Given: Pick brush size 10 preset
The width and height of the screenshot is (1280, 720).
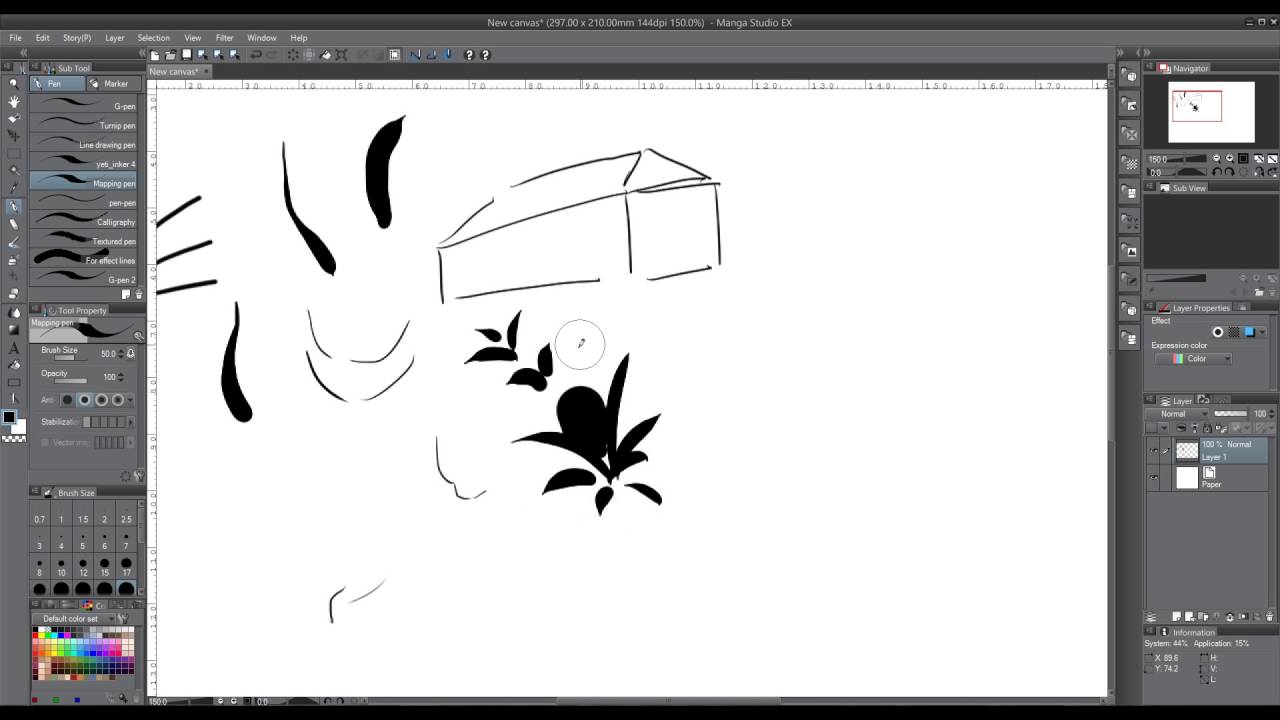Looking at the screenshot, I should [x=61, y=566].
